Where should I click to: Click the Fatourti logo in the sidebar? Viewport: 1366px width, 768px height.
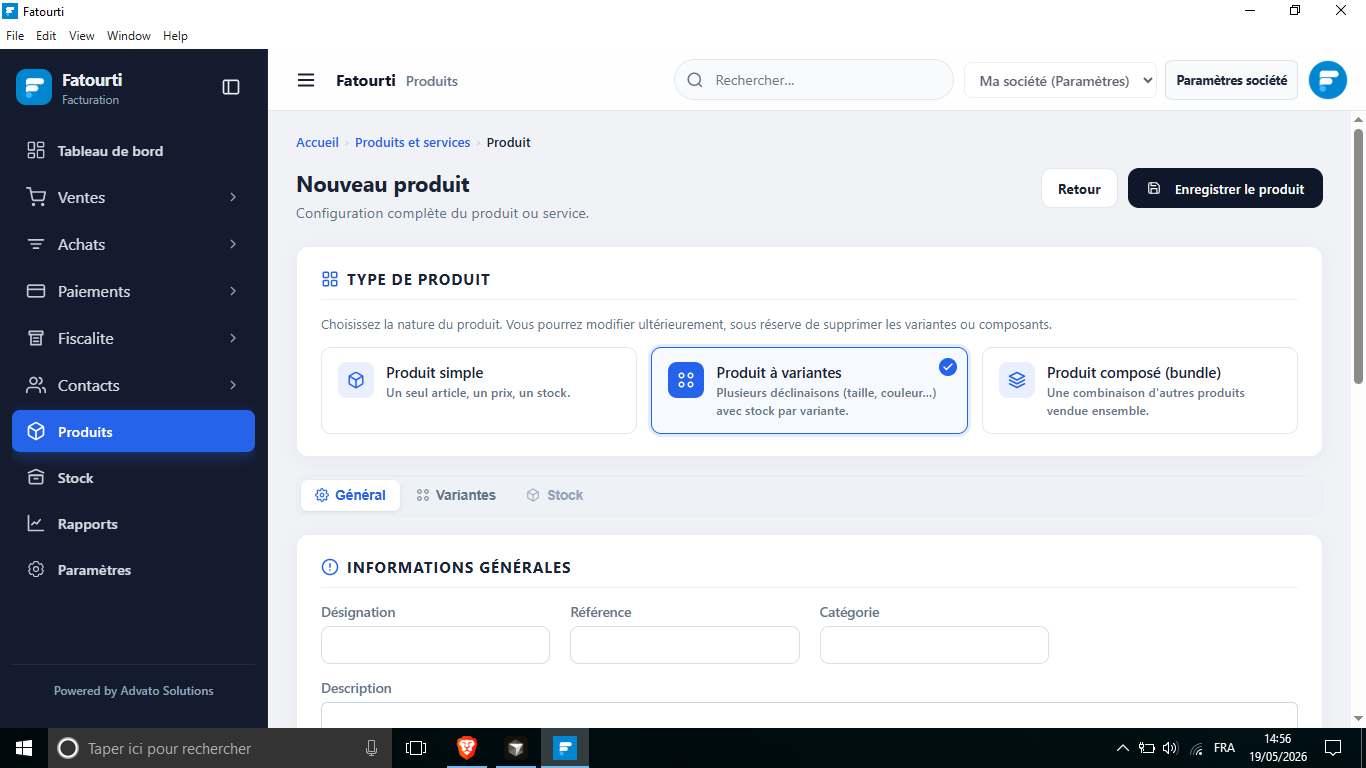click(x=34, y=87)
